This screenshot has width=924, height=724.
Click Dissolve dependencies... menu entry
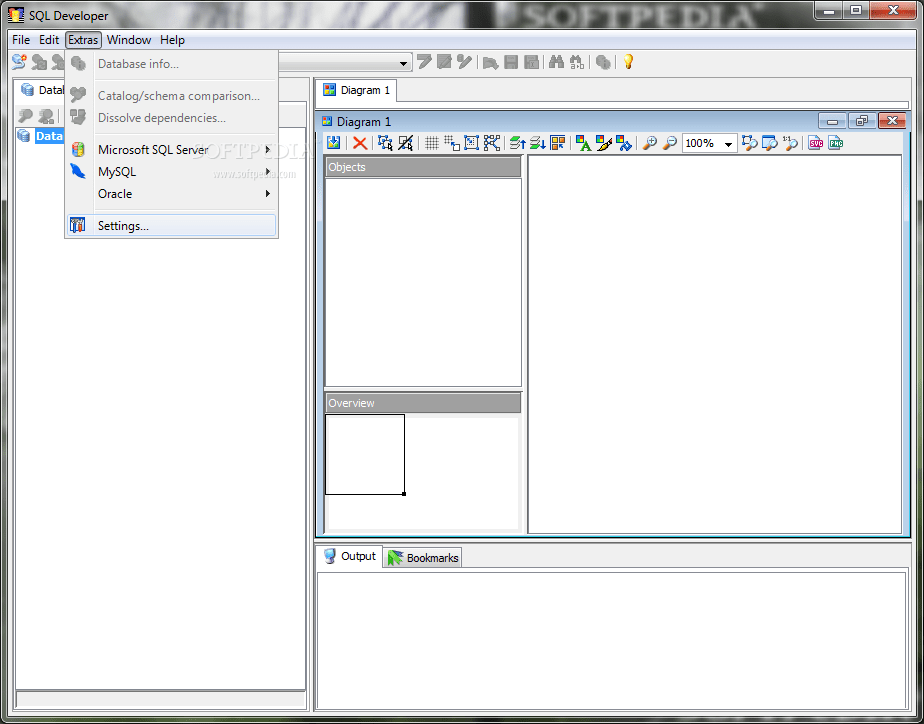pos(171,117)
